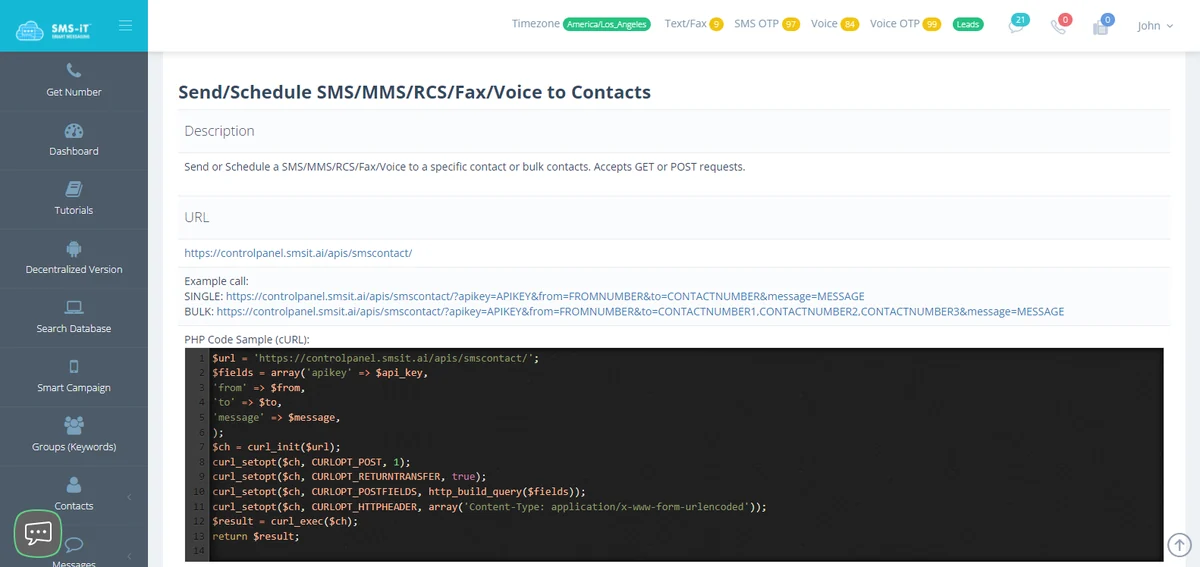Open the smscontact API URL link
The image size is (1200, 567).
click(x=298, y=253)
